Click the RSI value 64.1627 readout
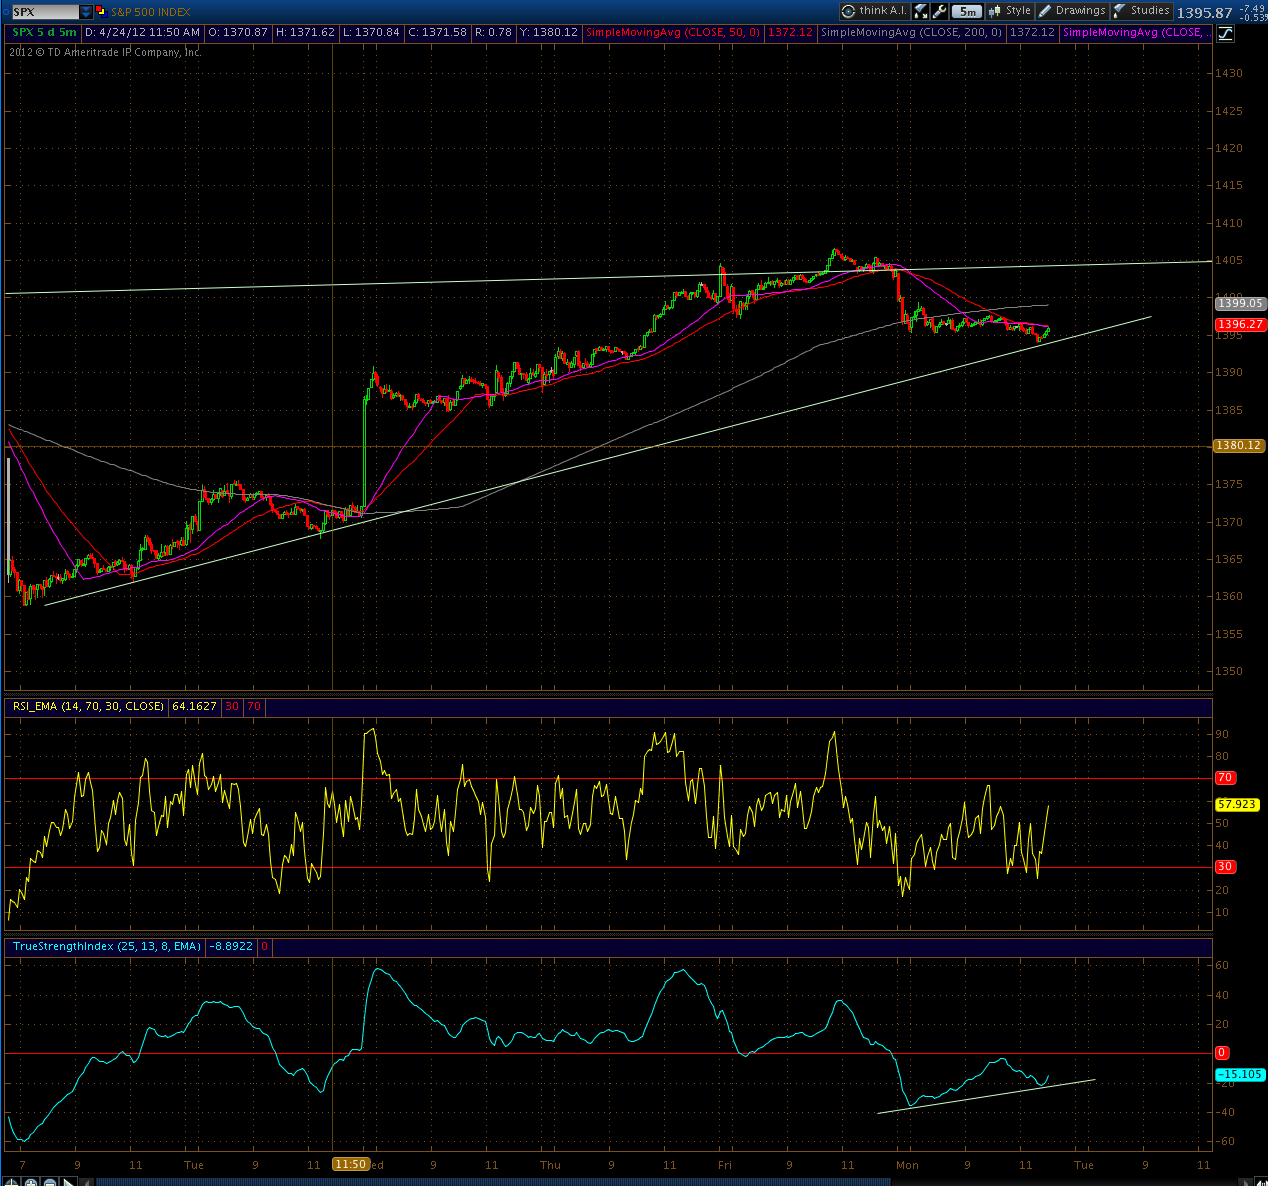 [195, 706]
